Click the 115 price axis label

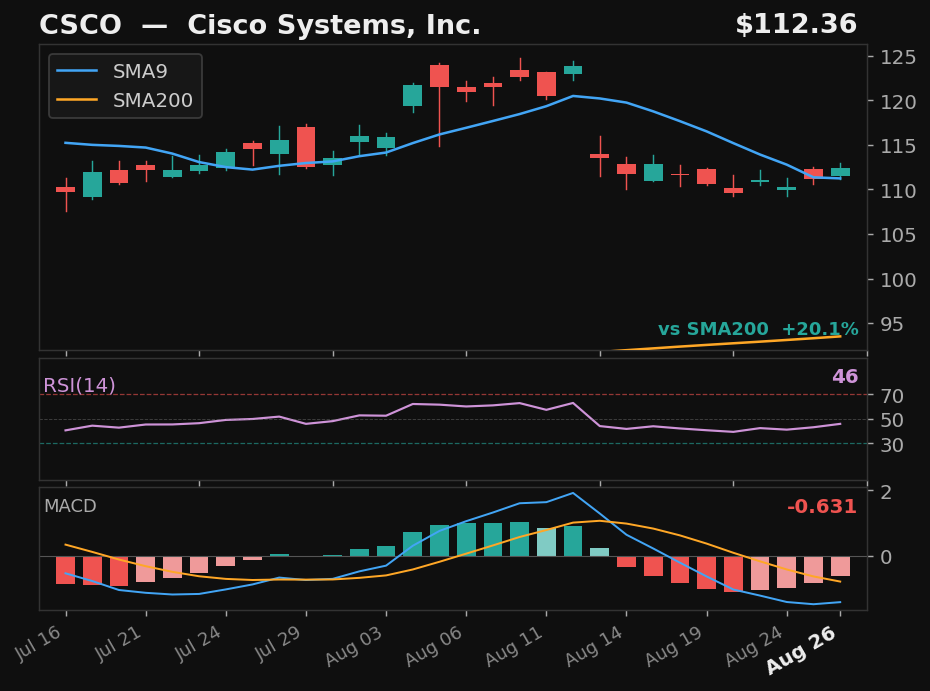898,147
